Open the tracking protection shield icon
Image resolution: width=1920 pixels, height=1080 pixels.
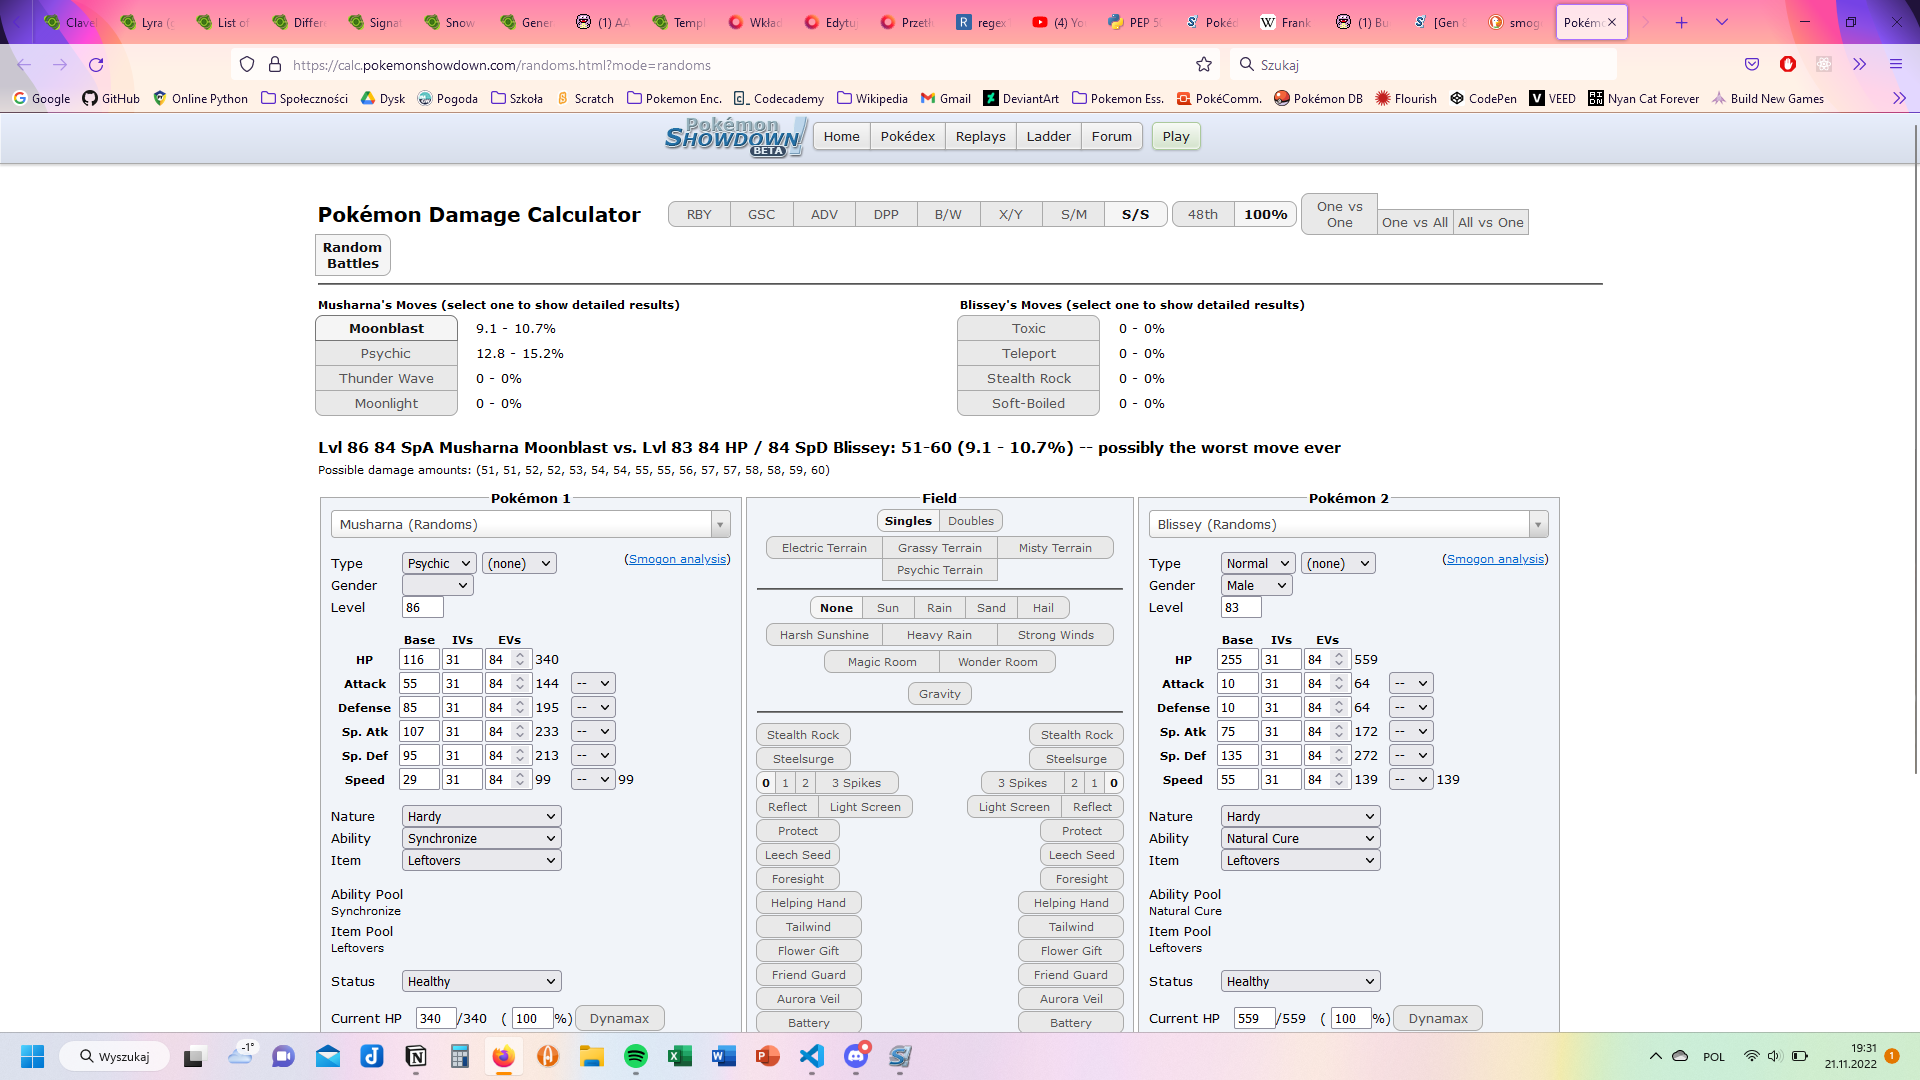coord(247,65)
